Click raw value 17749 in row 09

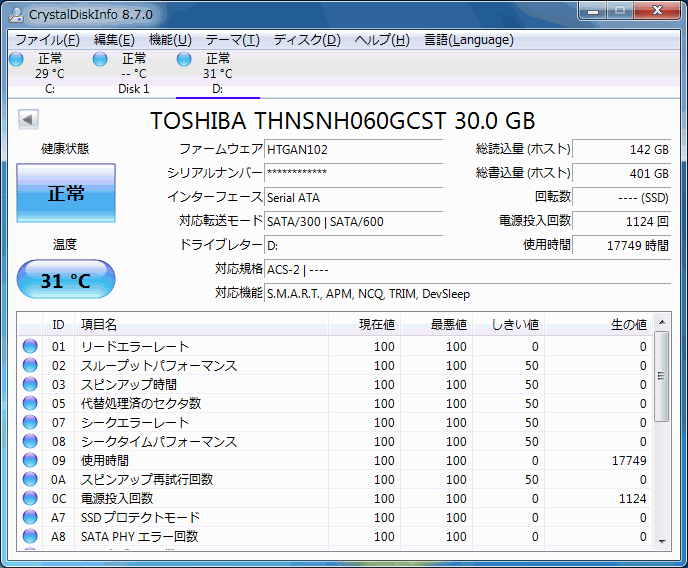629,461
